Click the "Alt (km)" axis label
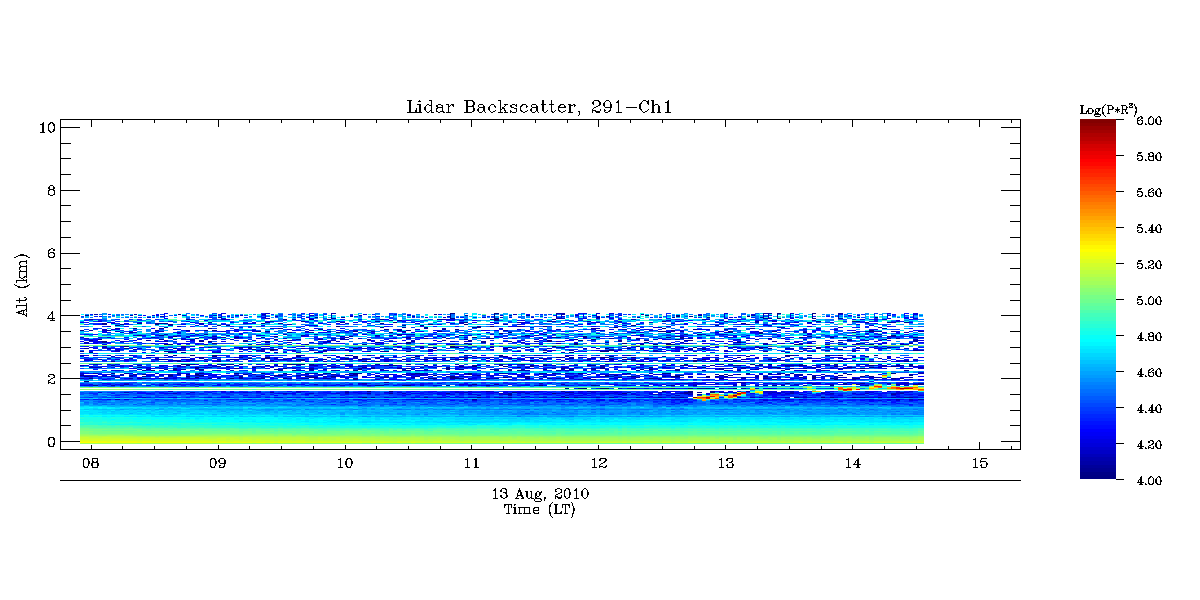 [22, 283]
